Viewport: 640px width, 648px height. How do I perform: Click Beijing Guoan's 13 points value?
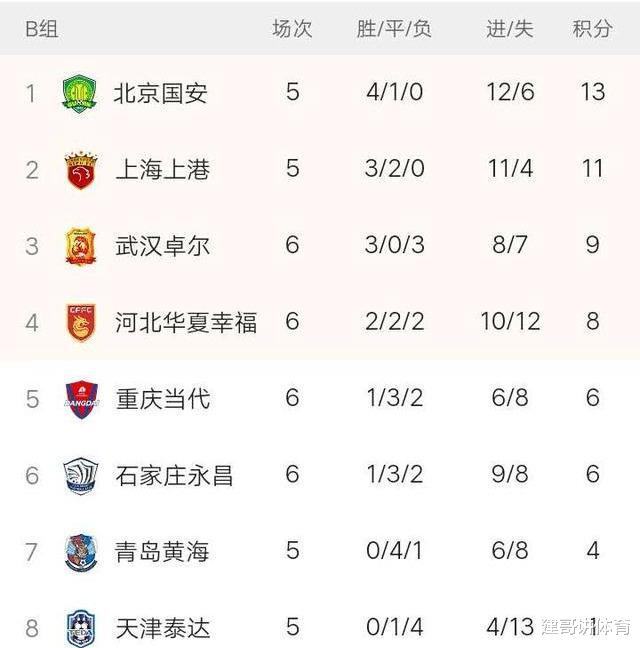point(592,93)
